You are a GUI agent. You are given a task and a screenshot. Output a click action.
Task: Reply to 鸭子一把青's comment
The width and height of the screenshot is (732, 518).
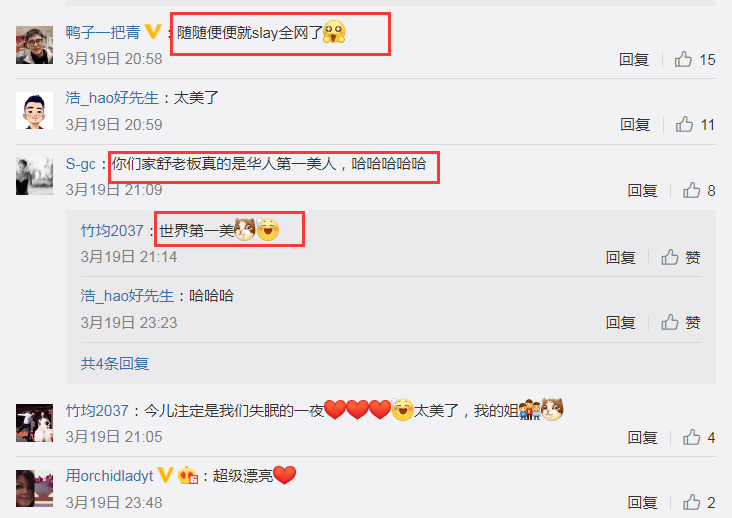634,60
